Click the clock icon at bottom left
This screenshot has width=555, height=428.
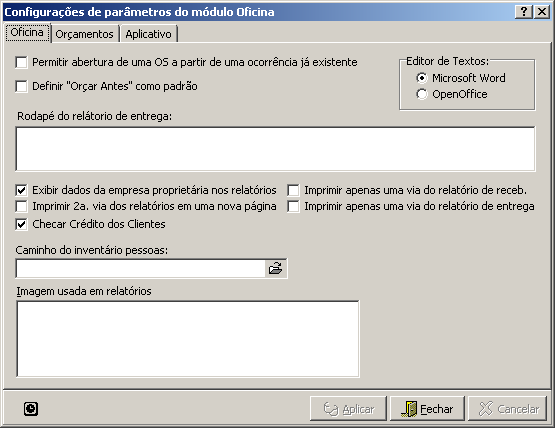[x=31, y=409]
